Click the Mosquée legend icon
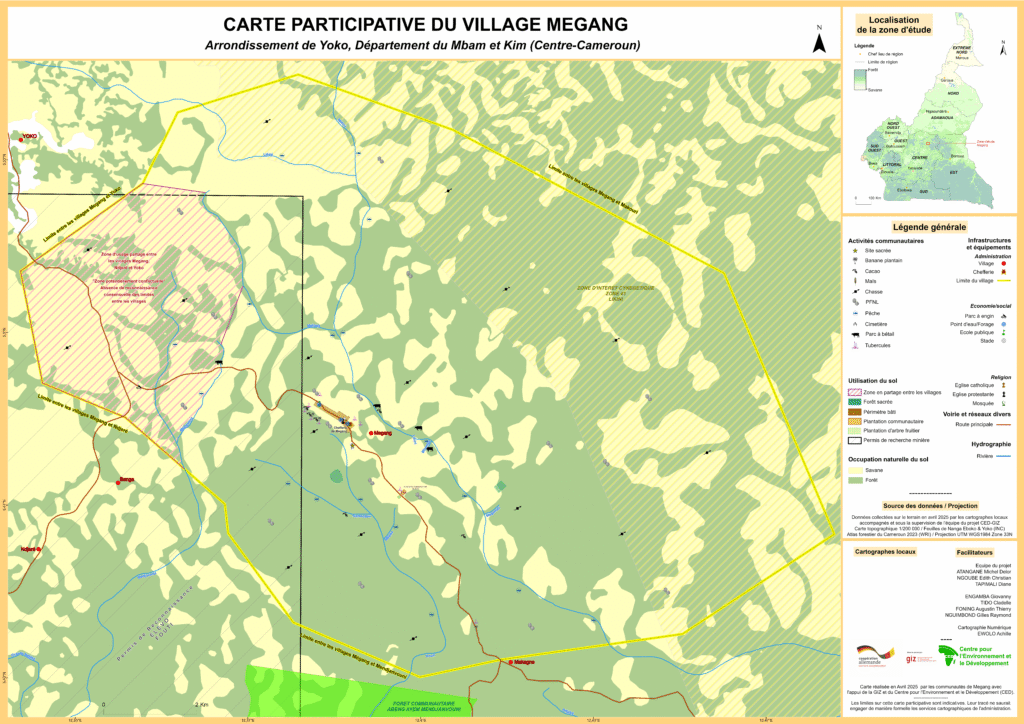The image size is (1024, 724). coord(1004,403)
